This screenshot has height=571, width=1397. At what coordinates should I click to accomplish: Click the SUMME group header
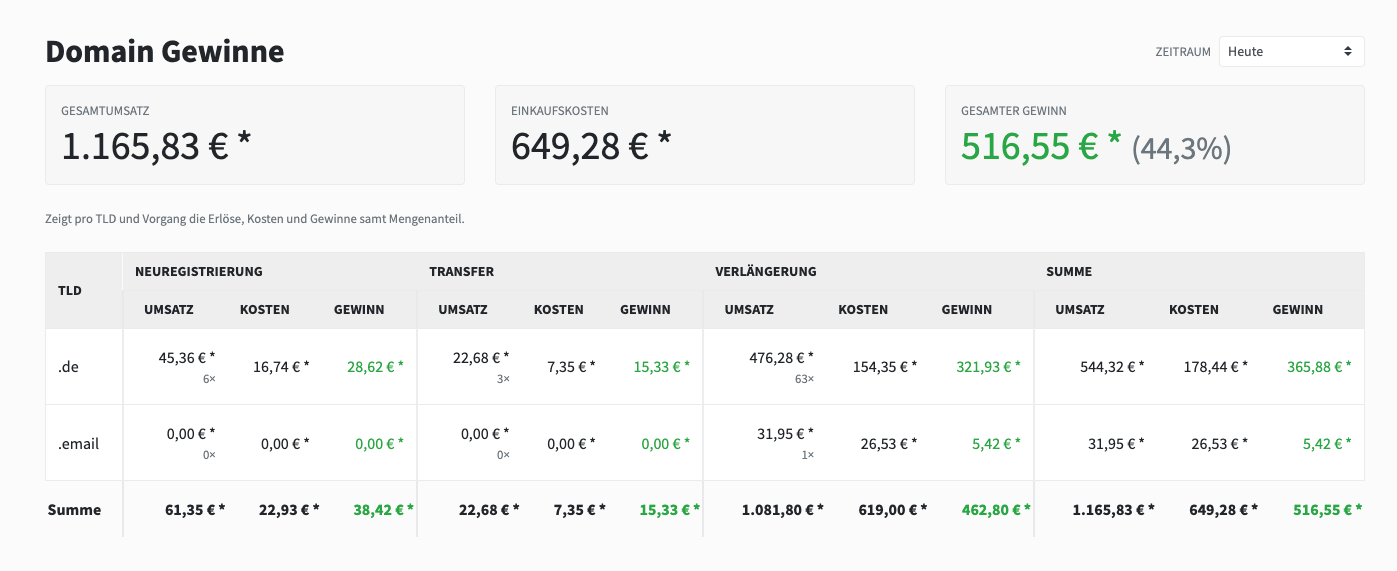1069,271
